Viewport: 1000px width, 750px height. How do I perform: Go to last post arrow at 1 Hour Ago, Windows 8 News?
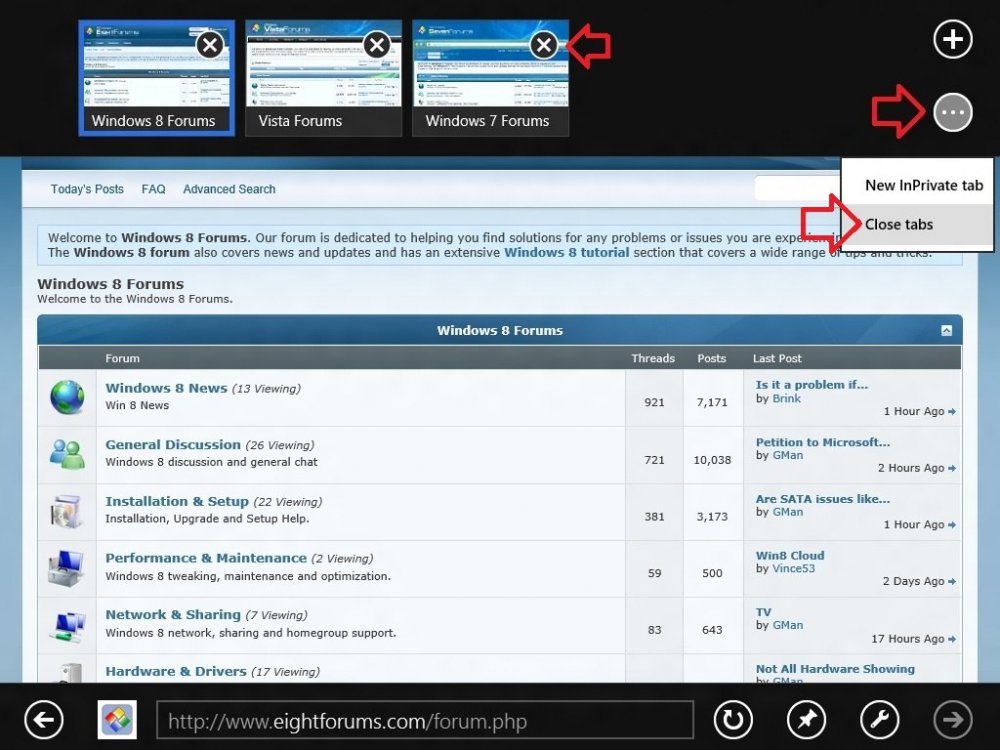coord(952,412)
